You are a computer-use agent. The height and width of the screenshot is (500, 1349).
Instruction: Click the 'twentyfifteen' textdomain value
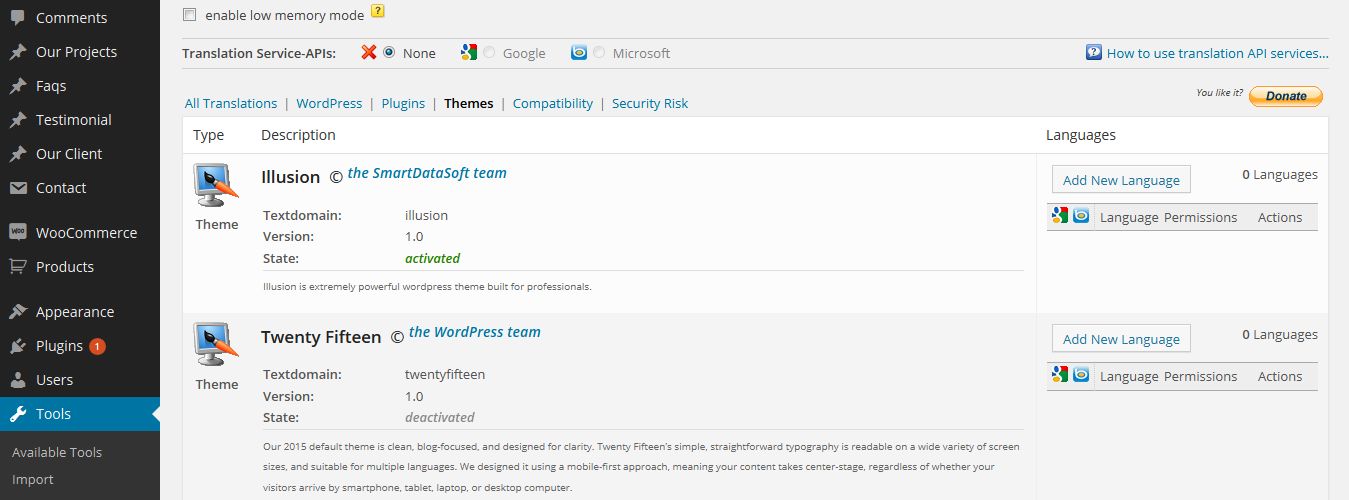(x=445, y=374)
